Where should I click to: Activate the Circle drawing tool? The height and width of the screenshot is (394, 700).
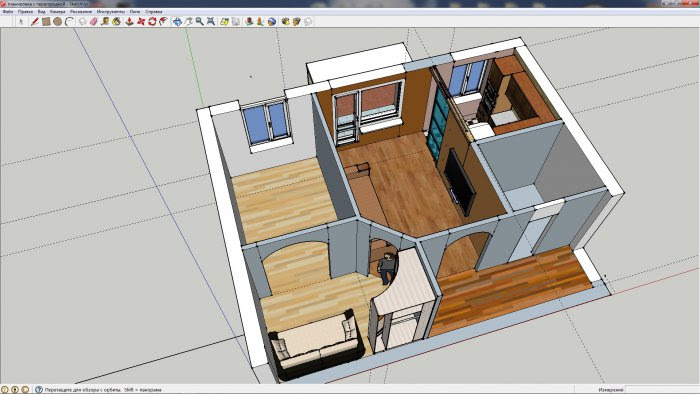point(58,21)
